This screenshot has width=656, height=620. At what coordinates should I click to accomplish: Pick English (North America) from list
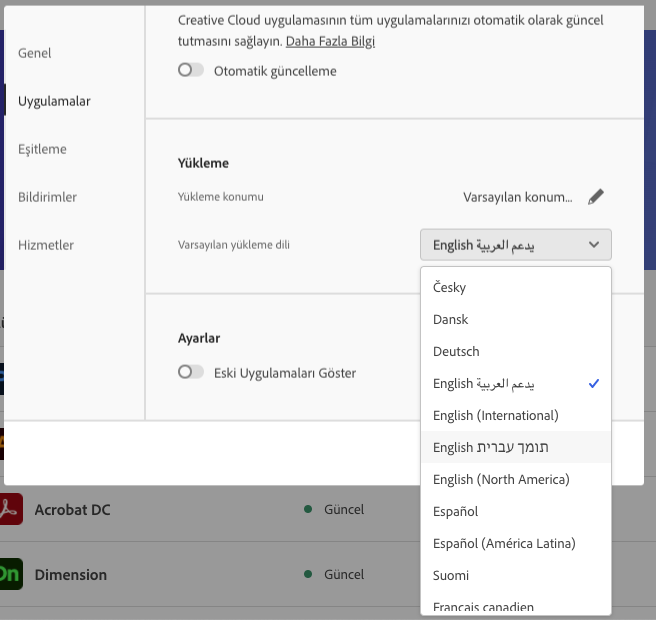501,479
